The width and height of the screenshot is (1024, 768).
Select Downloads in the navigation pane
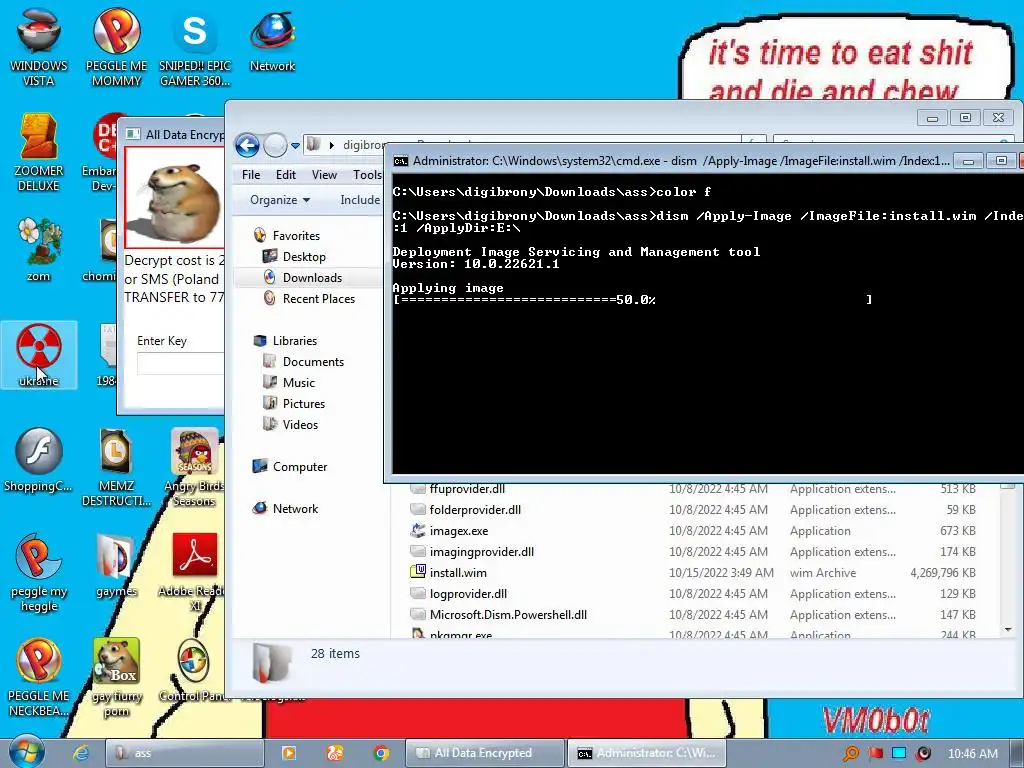312,278
